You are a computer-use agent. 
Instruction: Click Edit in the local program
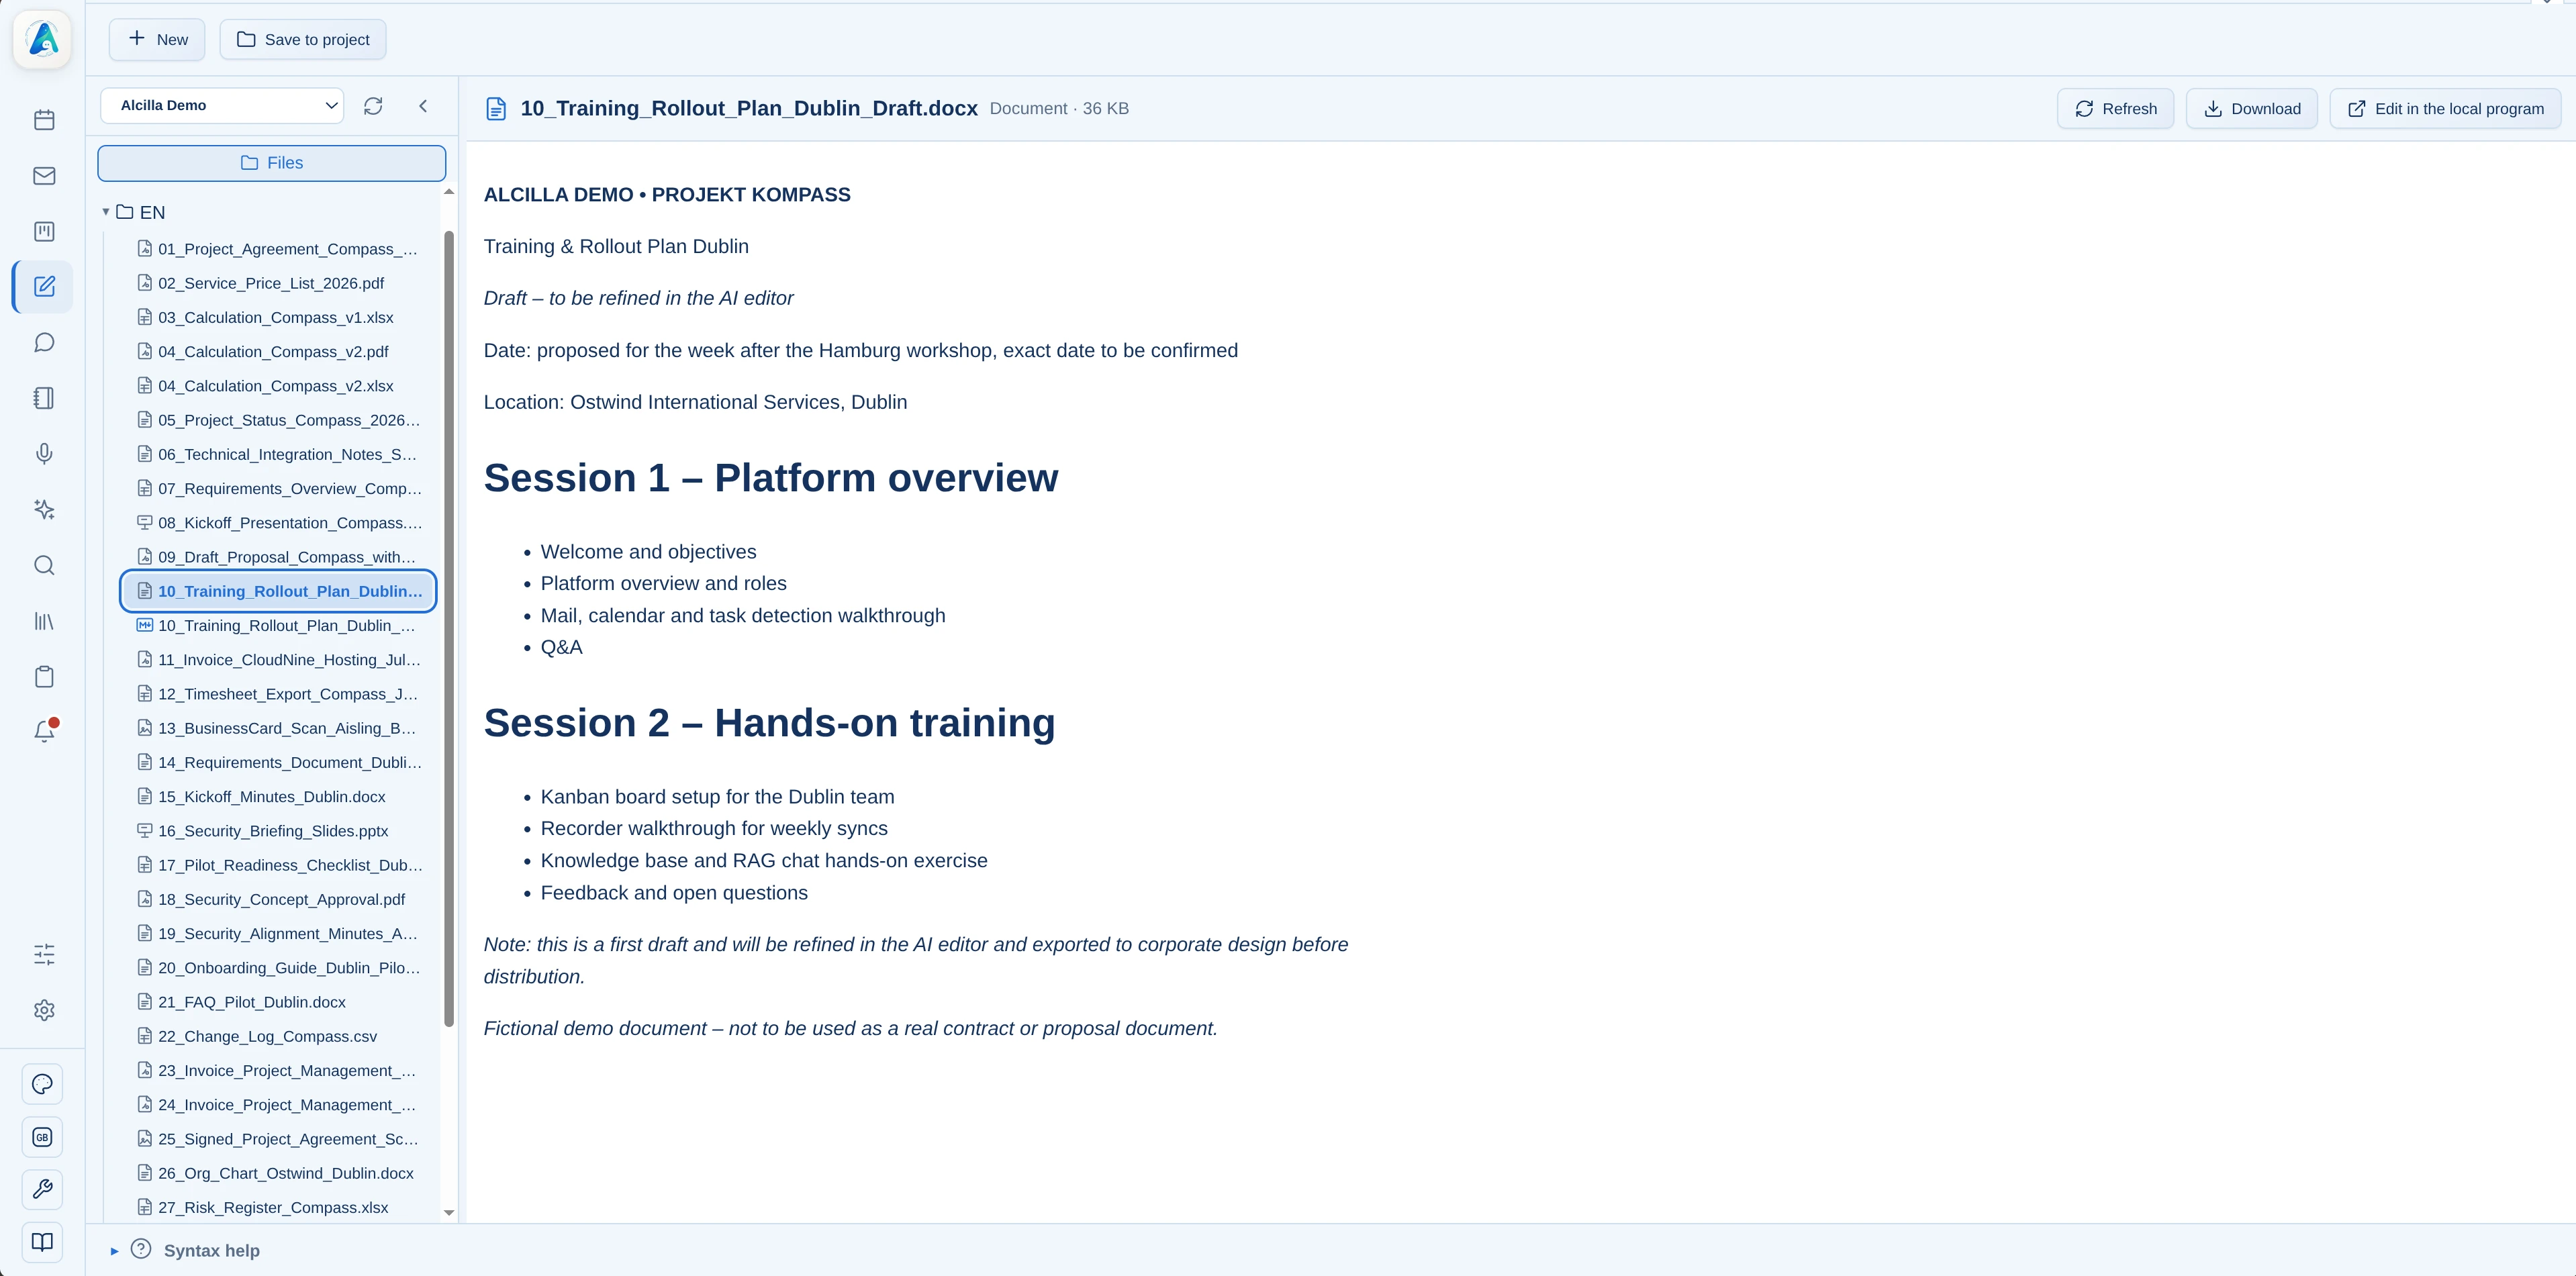pyautogui.click(x=2445, y=109)
